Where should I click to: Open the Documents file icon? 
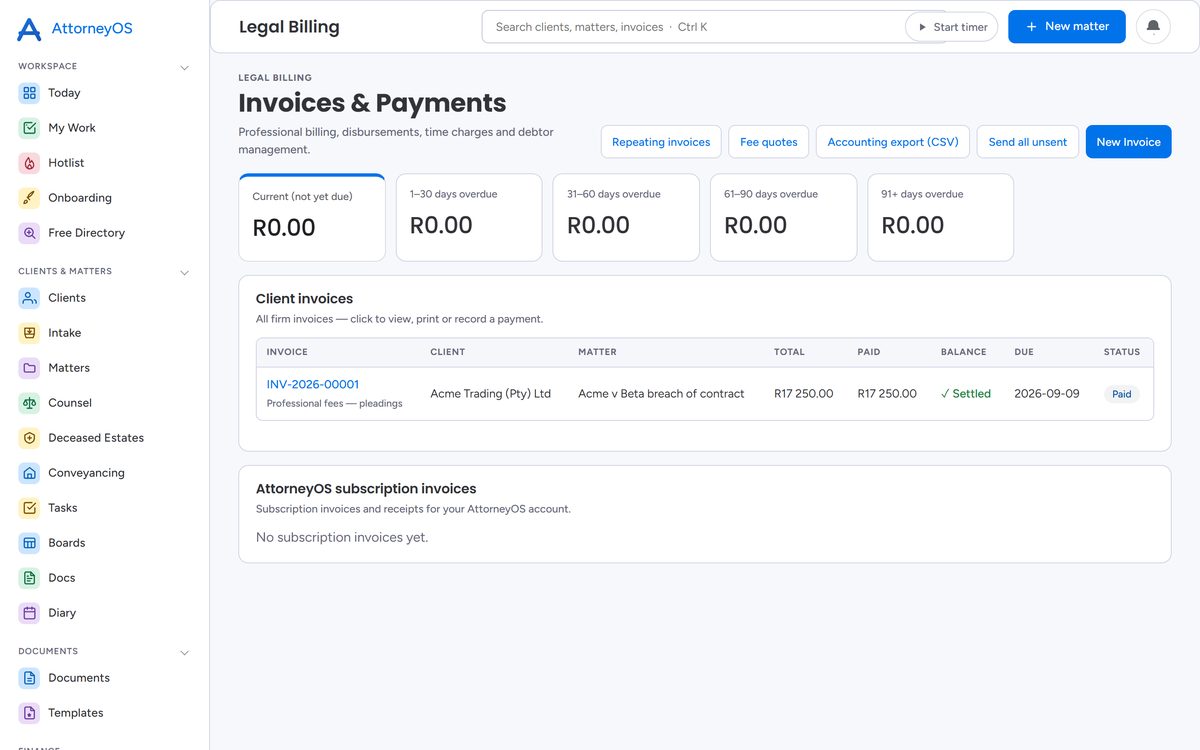[29, 678]
